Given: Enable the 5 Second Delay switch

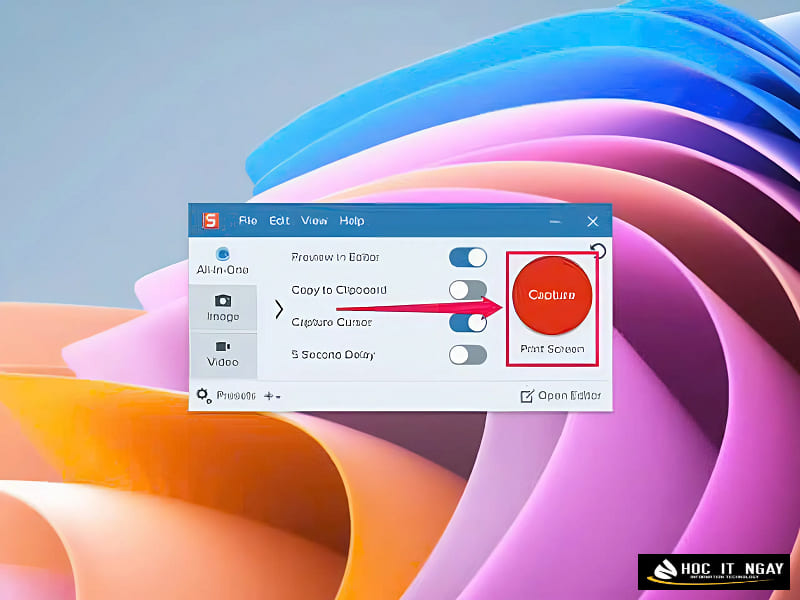Looking at the screenshot, I should click(468, 355).
